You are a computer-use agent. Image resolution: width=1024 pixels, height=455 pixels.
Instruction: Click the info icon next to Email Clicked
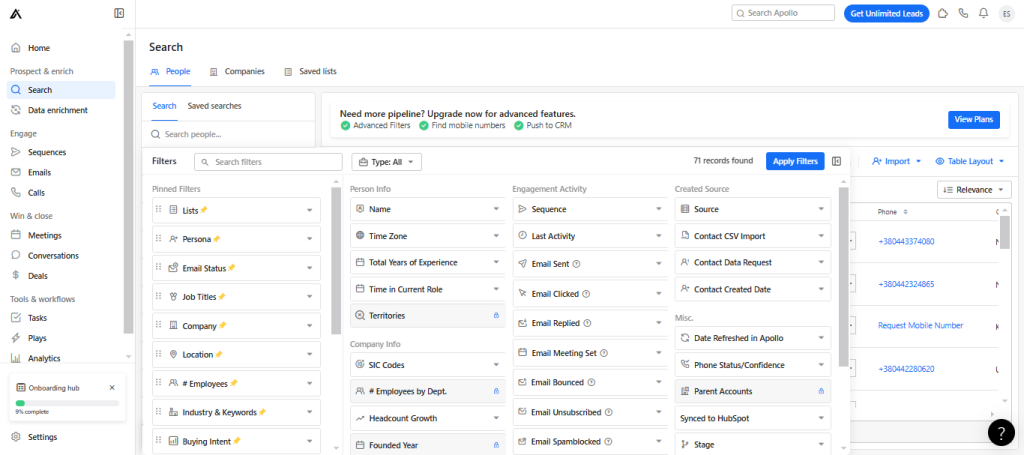click(x=586, y=294)
